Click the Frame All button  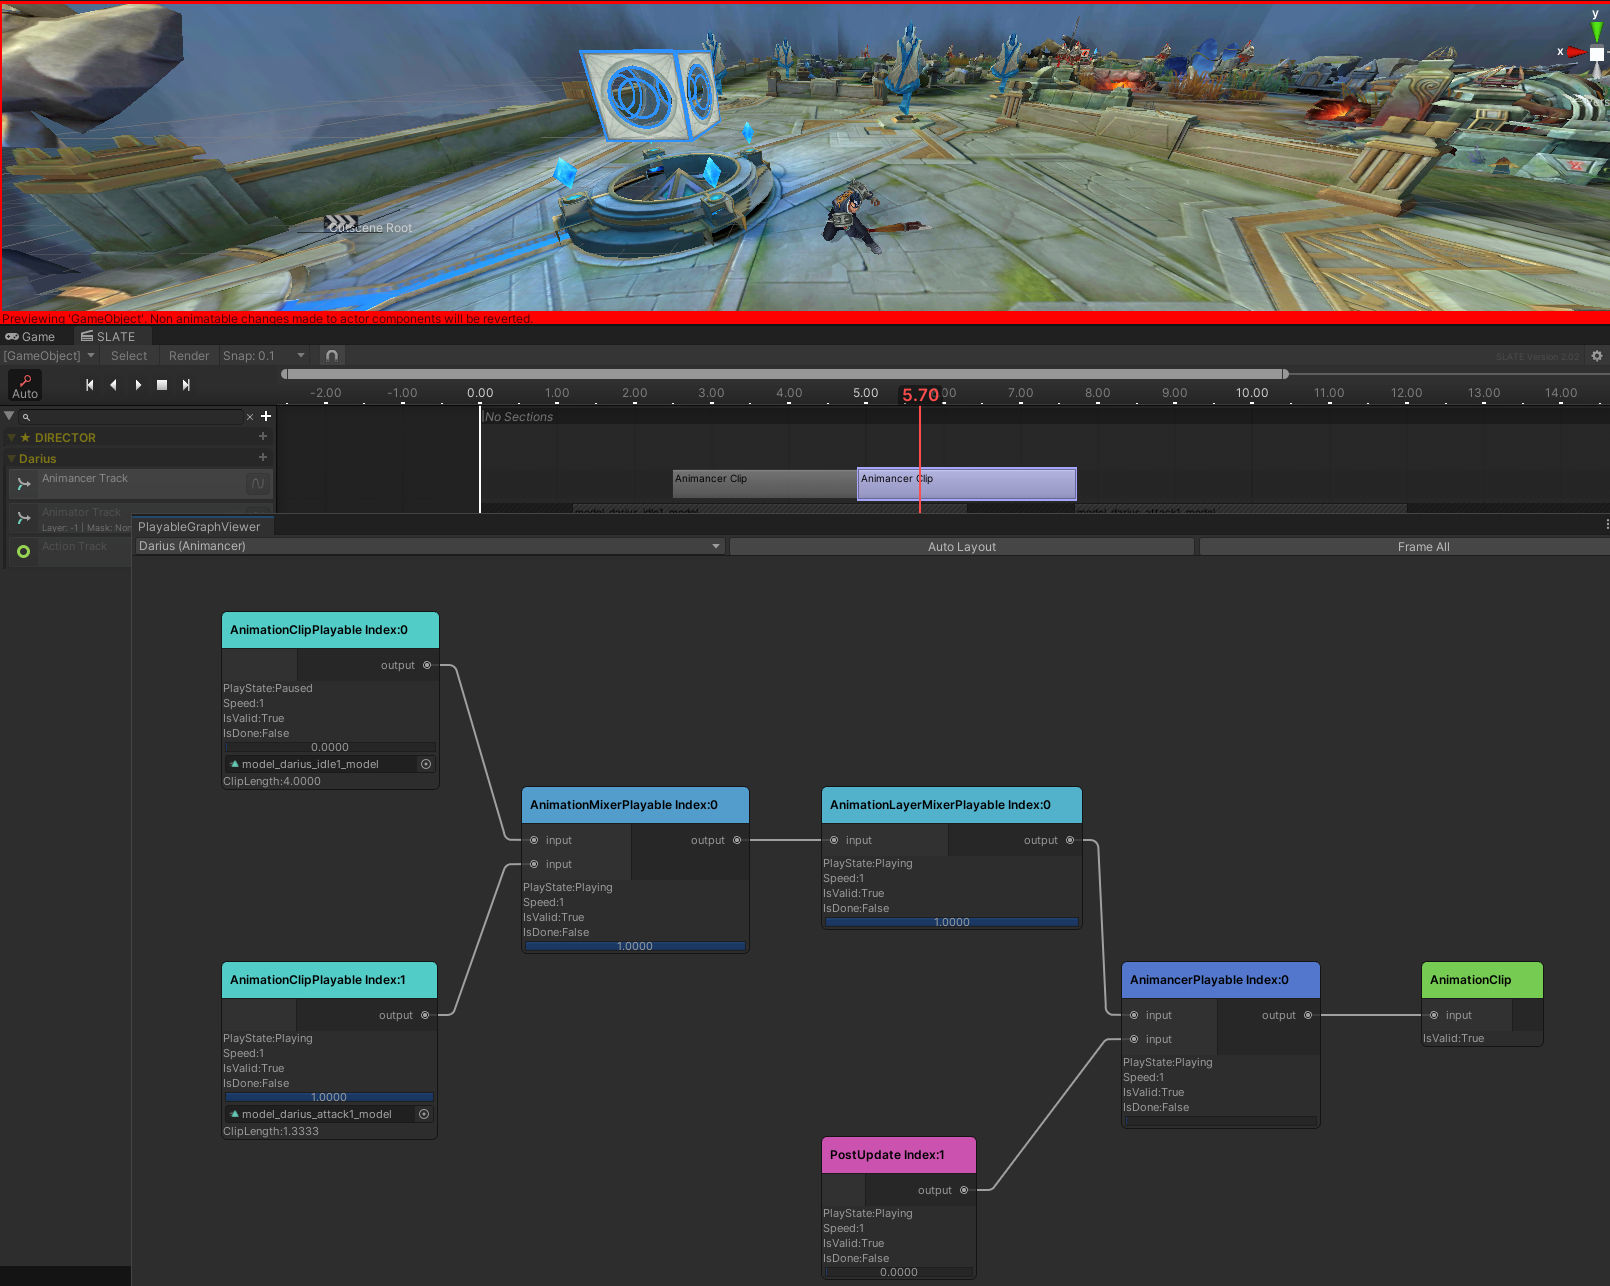coord(1405,547)
